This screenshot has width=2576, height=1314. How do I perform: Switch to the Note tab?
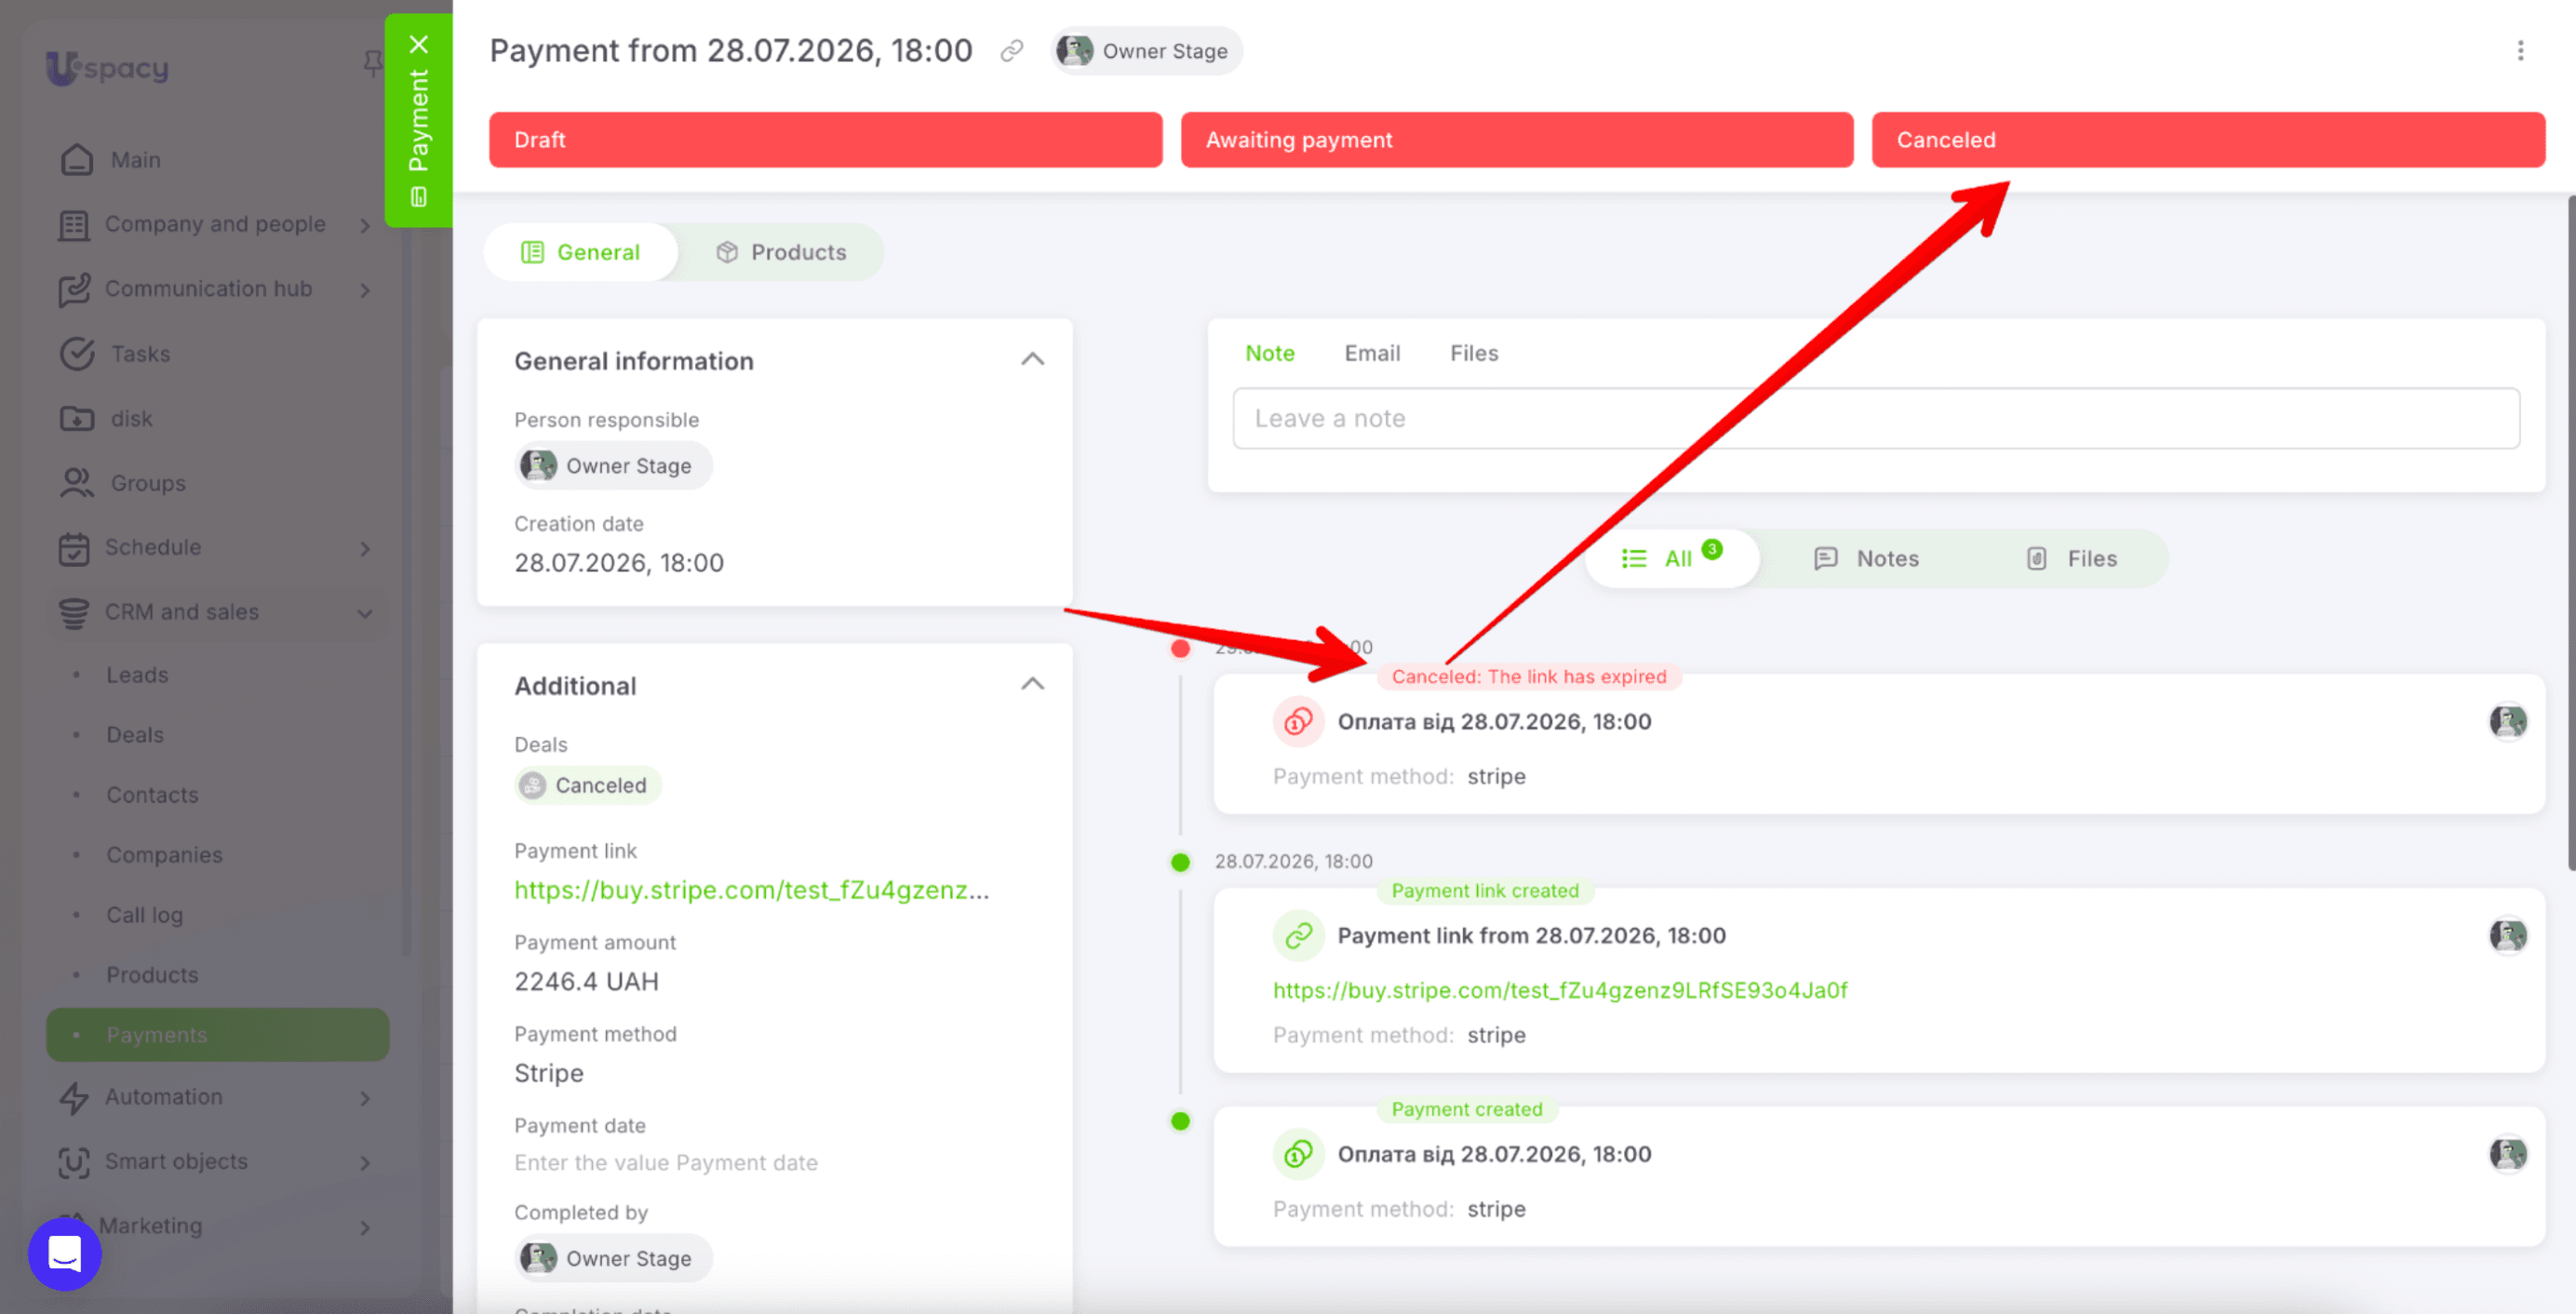coord(1269,353)
